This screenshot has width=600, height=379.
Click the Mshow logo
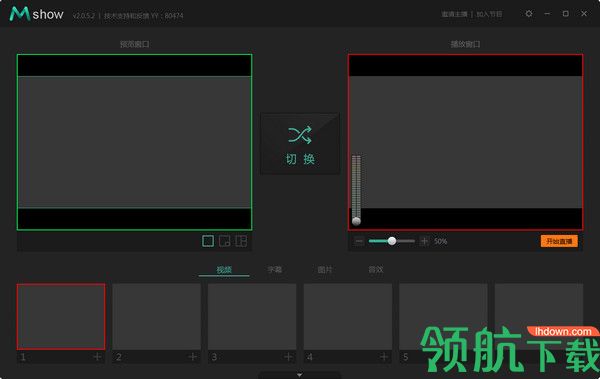coord(36,14)
